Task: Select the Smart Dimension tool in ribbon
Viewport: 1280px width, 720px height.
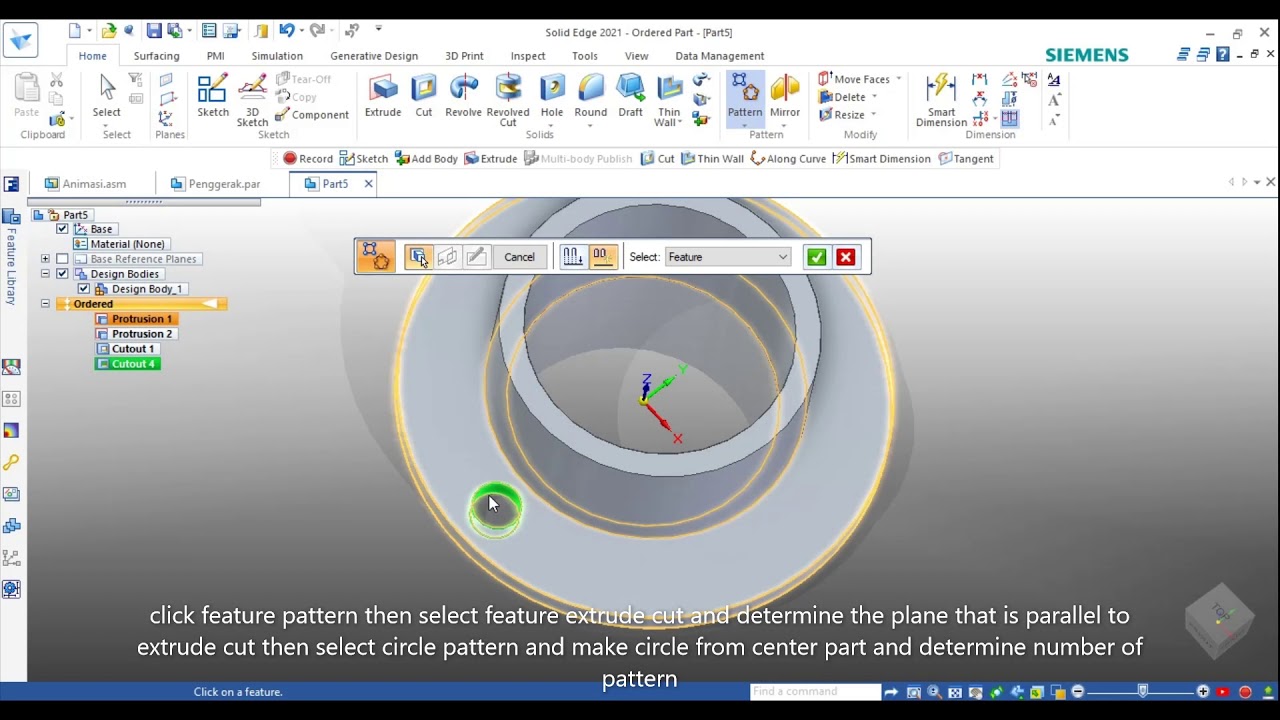Action: (x=941, y=100)
